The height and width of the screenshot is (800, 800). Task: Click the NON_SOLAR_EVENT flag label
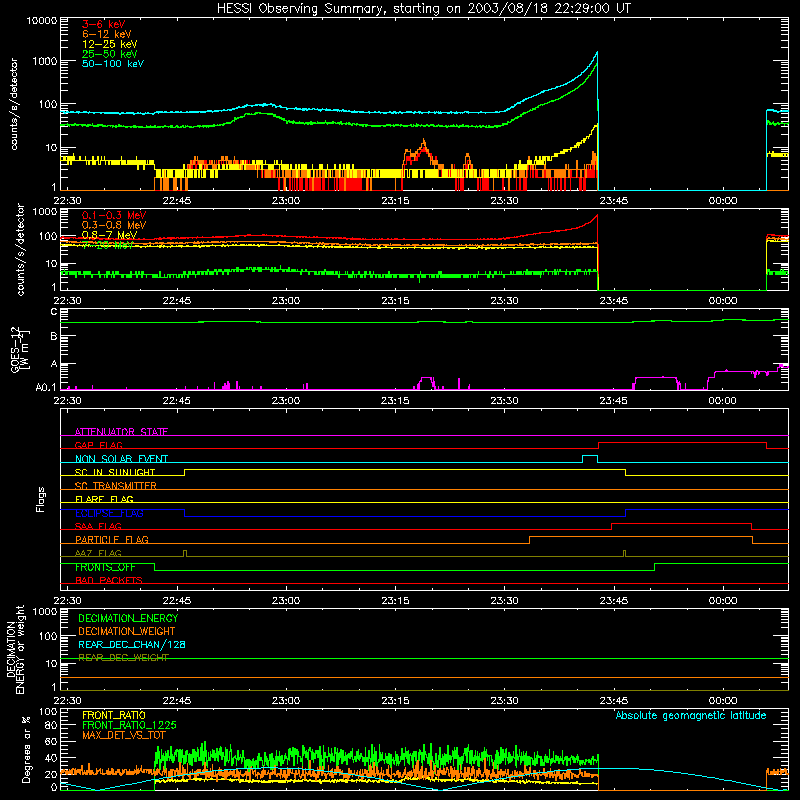coord(121,459)
